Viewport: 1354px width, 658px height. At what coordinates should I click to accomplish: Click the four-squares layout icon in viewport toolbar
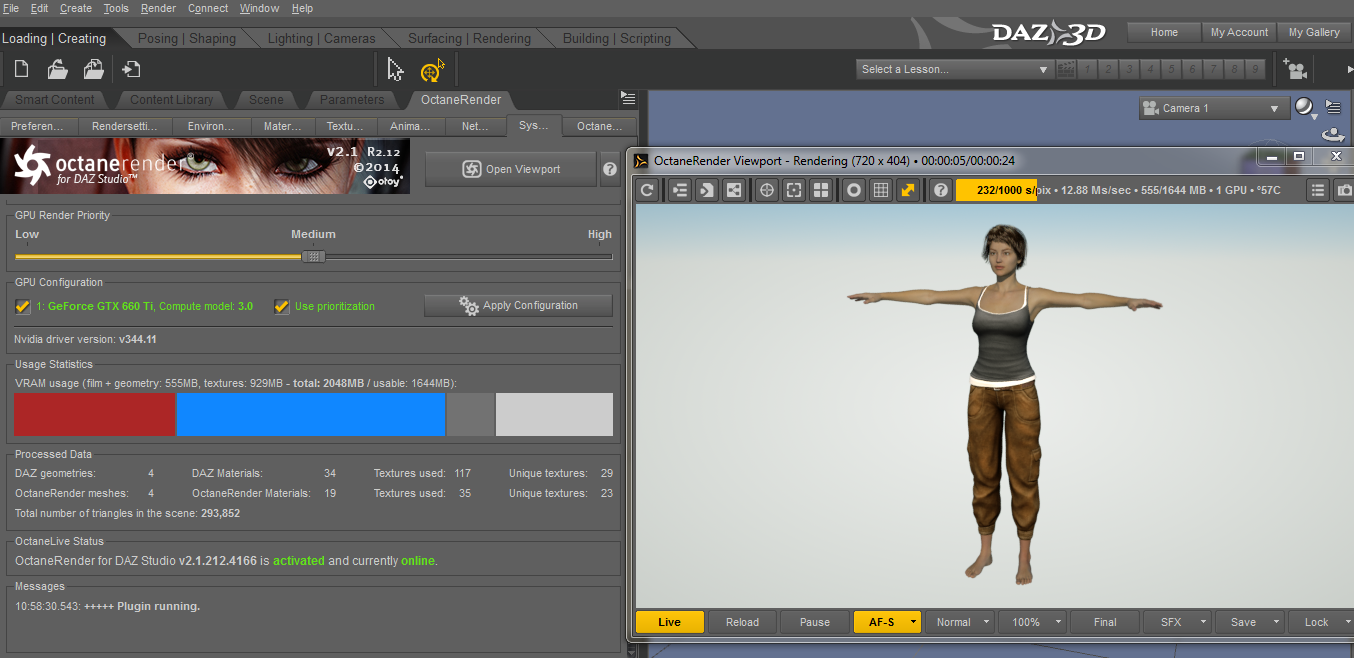point(821,190)
